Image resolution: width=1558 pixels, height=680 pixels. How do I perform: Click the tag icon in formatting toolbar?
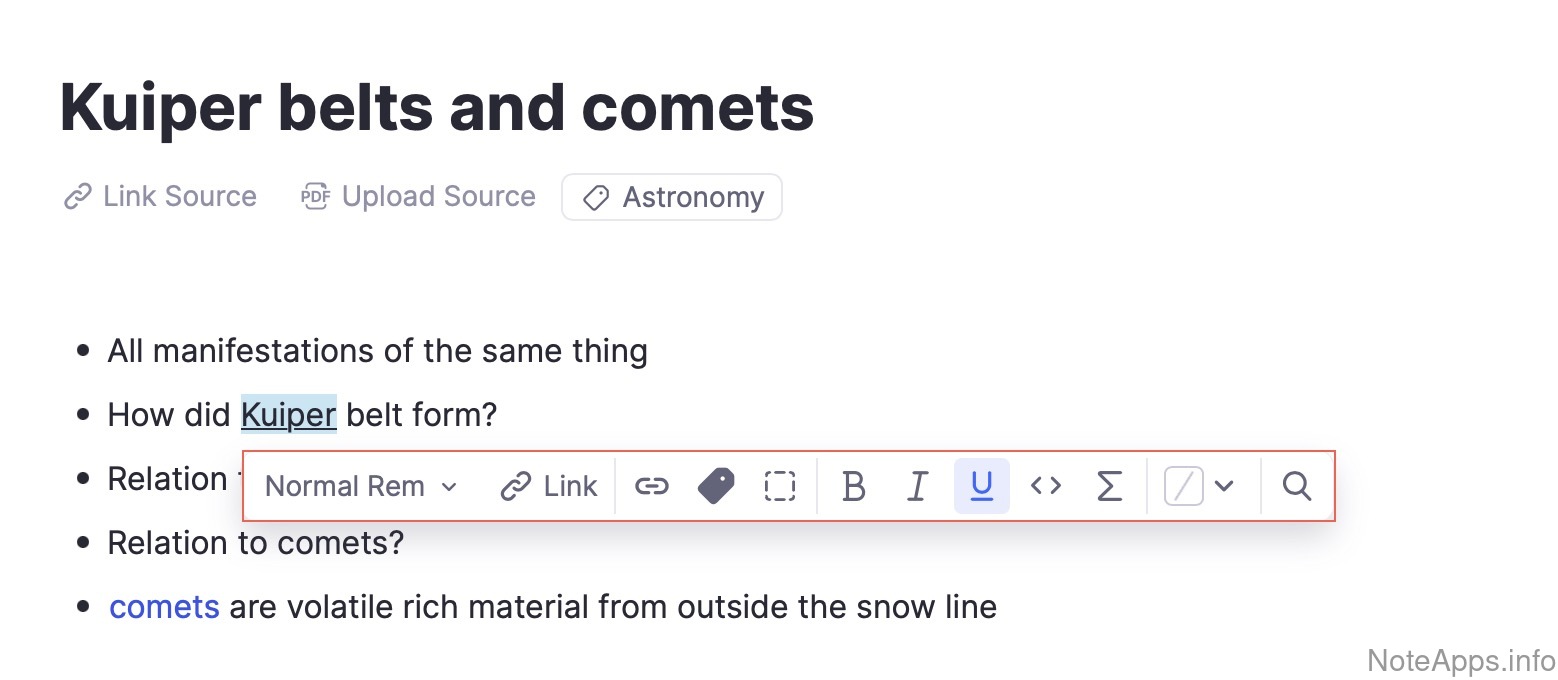click(x=716, y=486)
